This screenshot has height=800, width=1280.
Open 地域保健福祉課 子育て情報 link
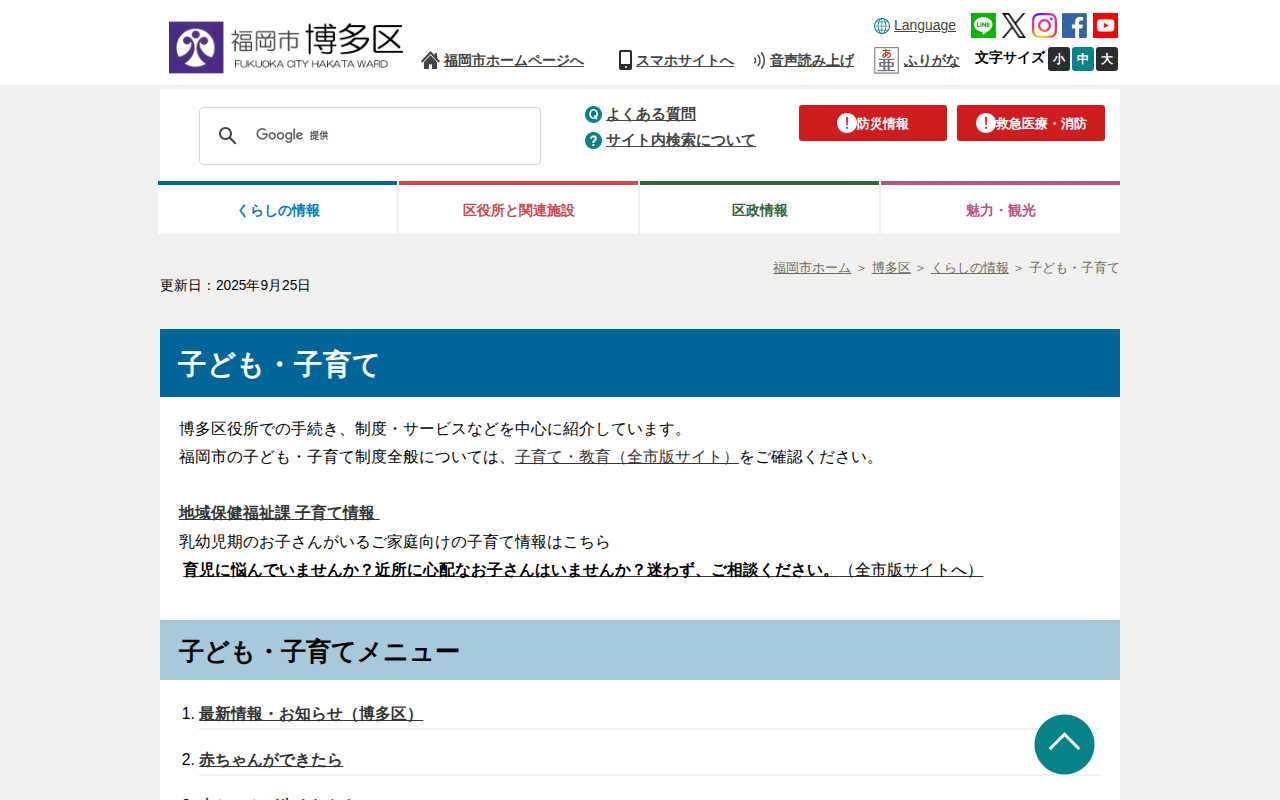[x=279, y=513]
